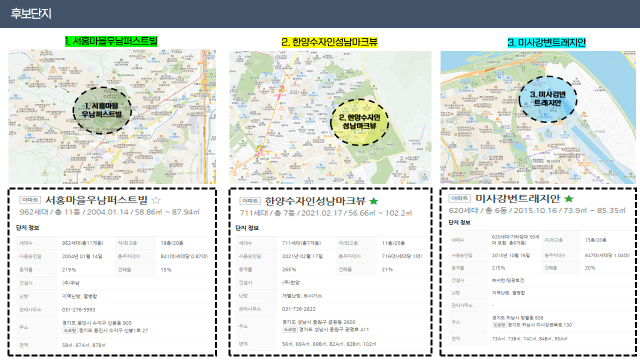Select the blue circle marker on third map
This screenshot has width=640, height=360.
coord(548,99)
